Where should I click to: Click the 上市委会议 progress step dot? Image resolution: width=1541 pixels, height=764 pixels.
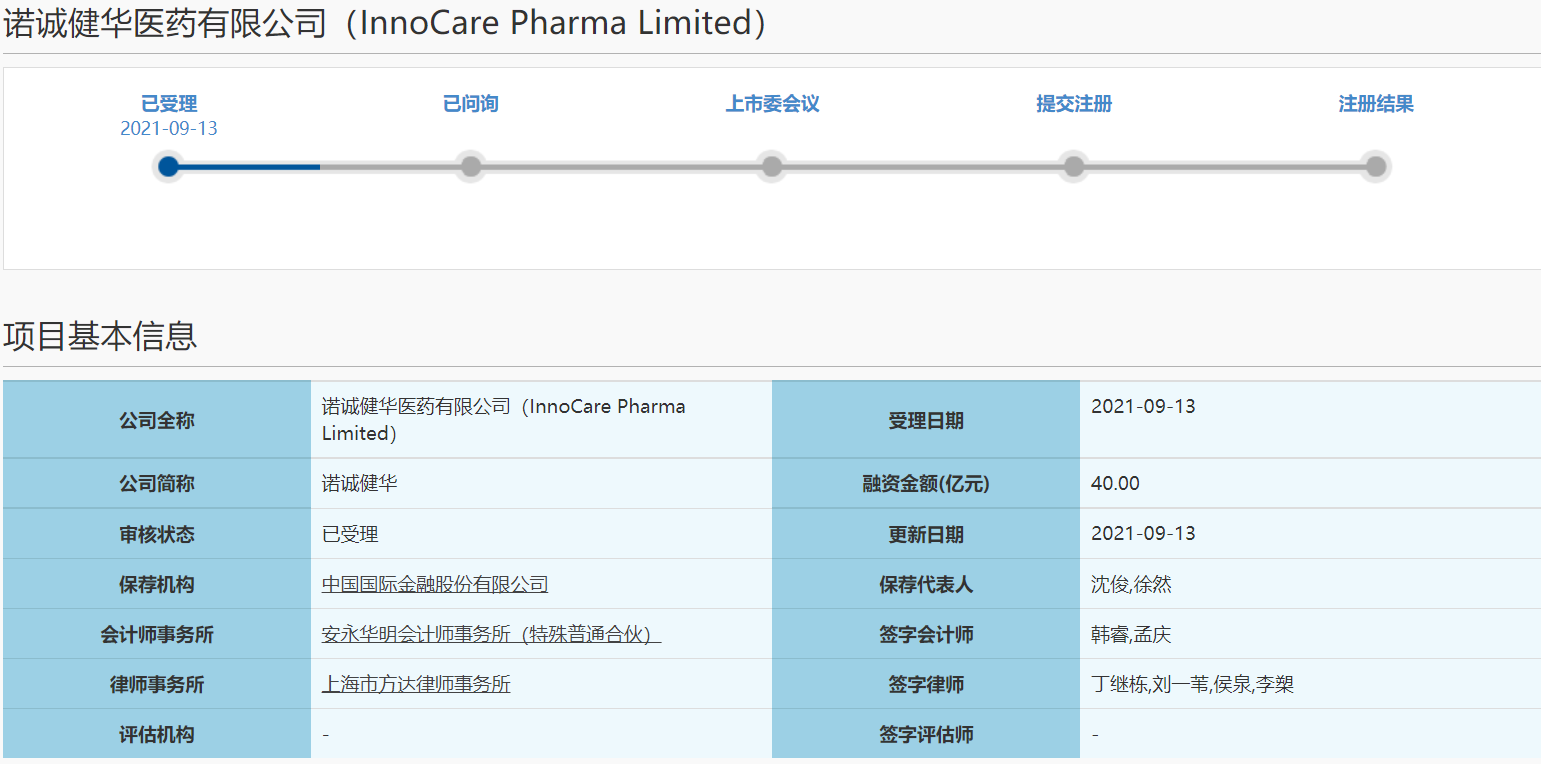tap(772, 166)
